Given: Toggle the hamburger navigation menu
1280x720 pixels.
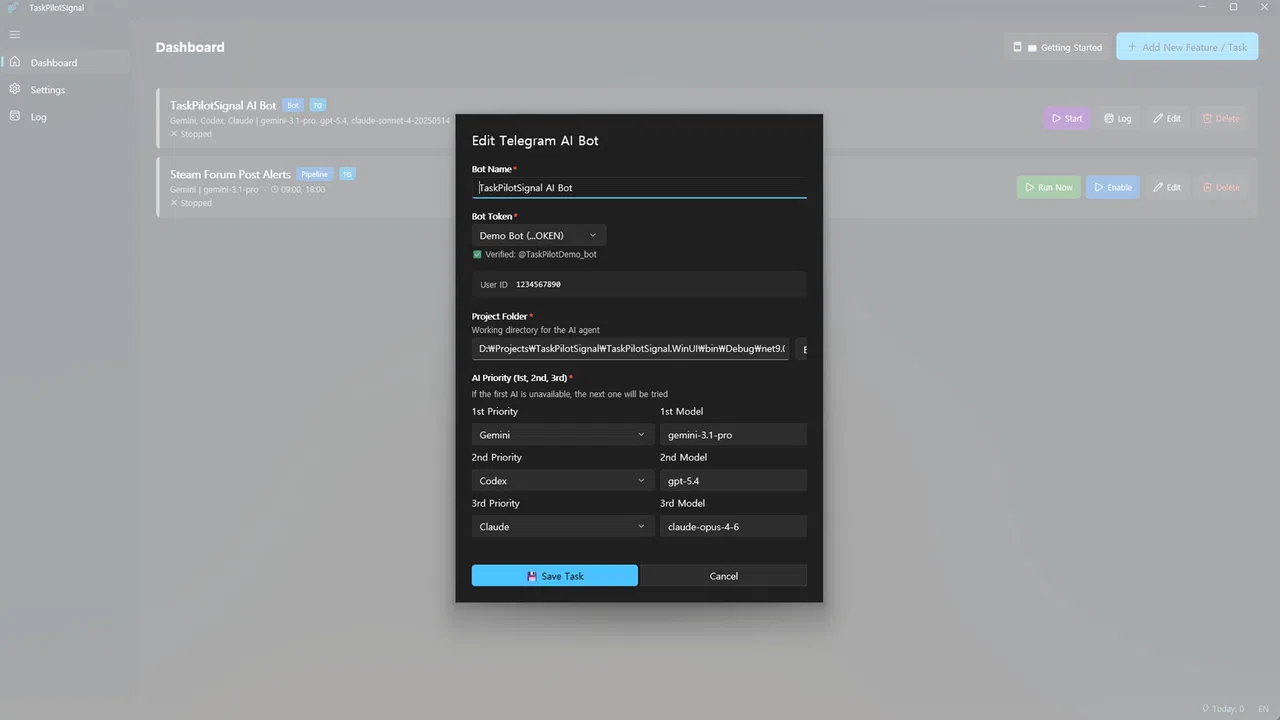Looking at the screenshot, I should pyautogui.click(x=14, y=34).
